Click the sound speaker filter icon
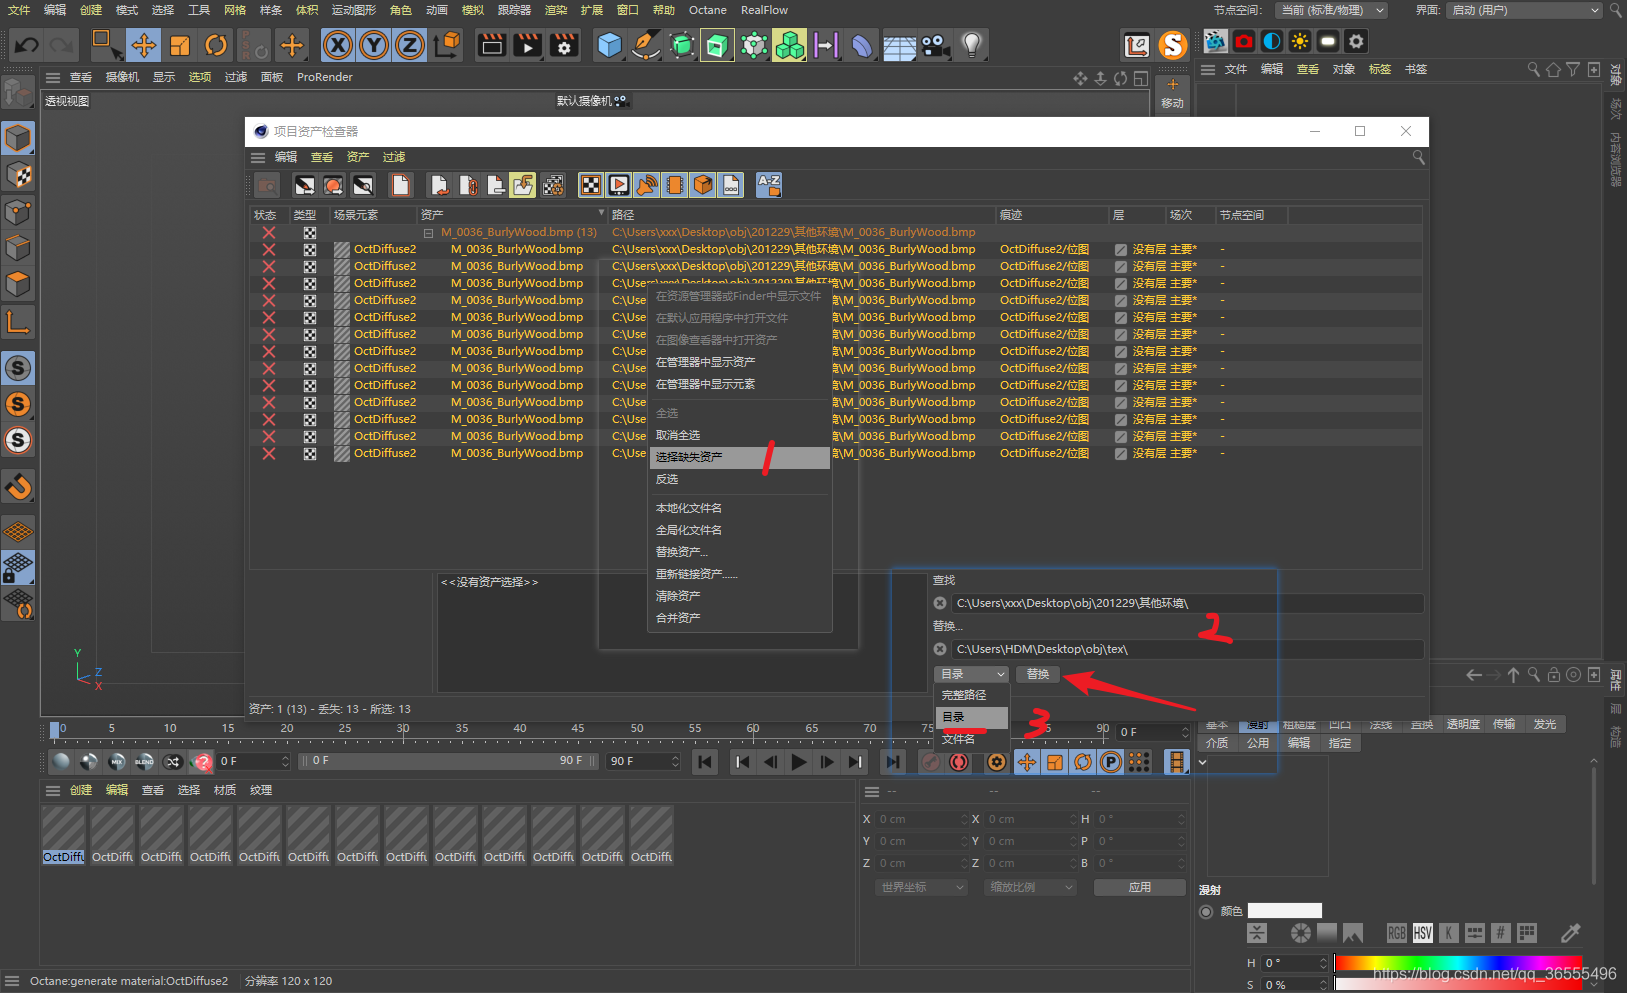 (647, 185)
